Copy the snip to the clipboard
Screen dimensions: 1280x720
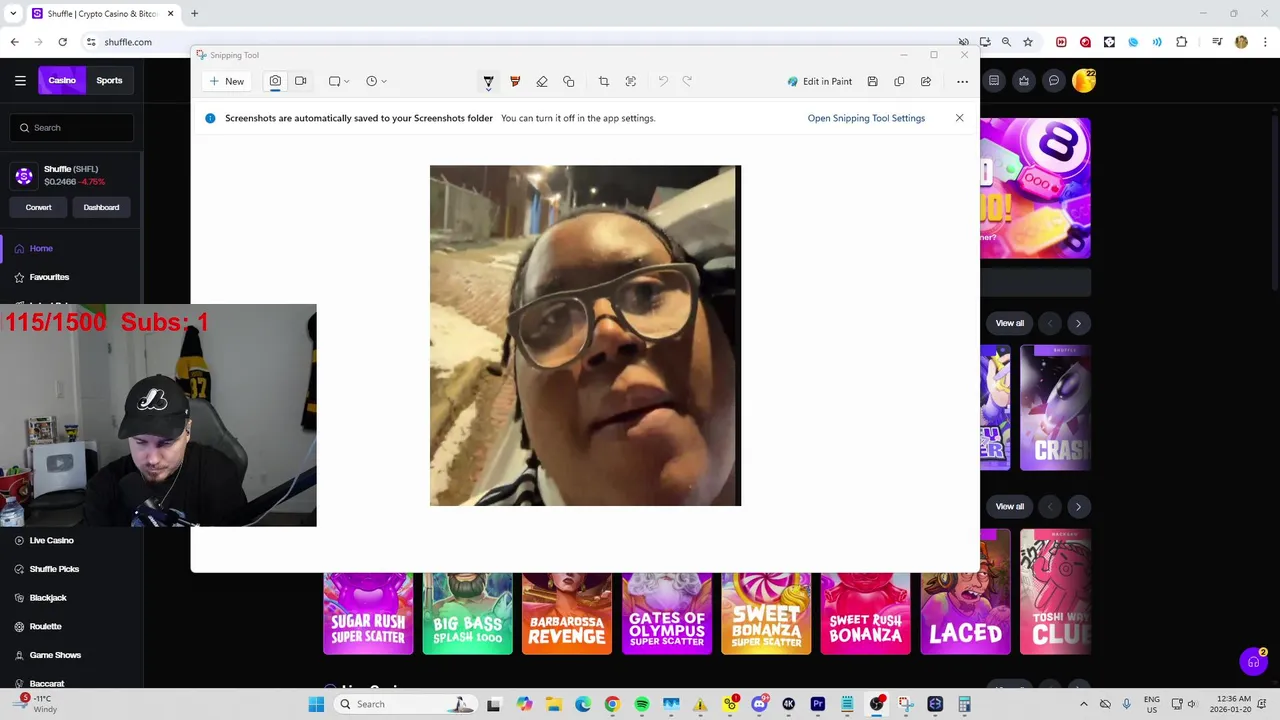(x=899, y=82)
